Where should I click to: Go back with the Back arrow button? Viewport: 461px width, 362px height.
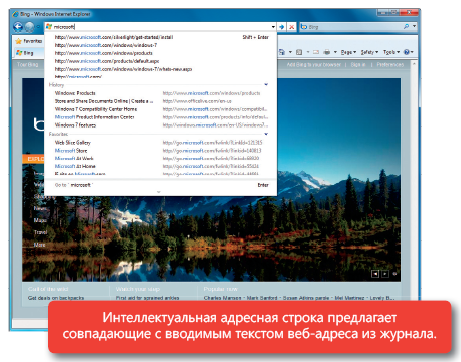pyautogui.click(x=18, y=27)
